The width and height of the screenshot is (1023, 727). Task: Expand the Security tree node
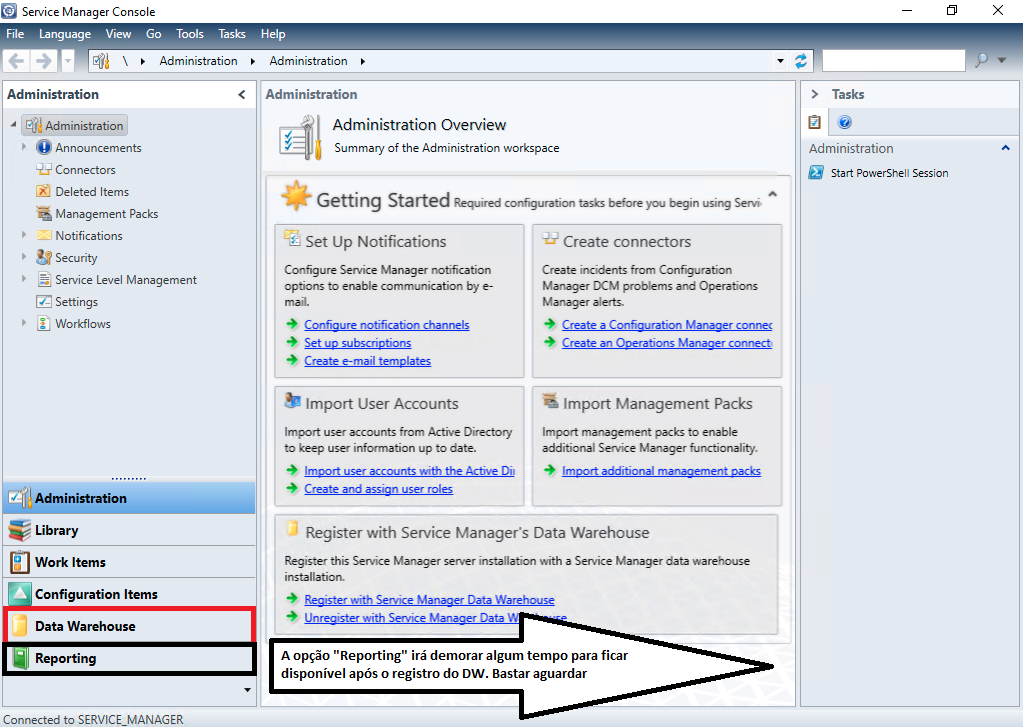24,258
